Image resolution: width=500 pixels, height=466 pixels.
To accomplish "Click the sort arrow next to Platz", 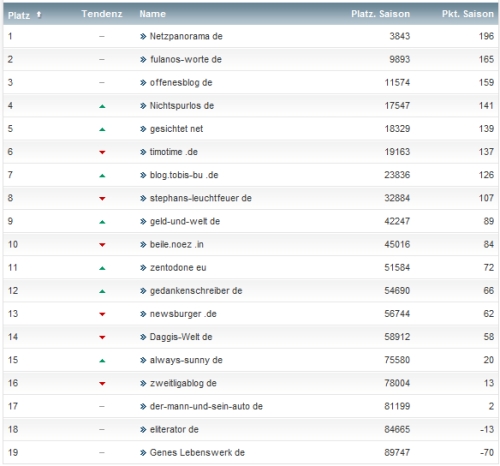I will pos(39,14).
